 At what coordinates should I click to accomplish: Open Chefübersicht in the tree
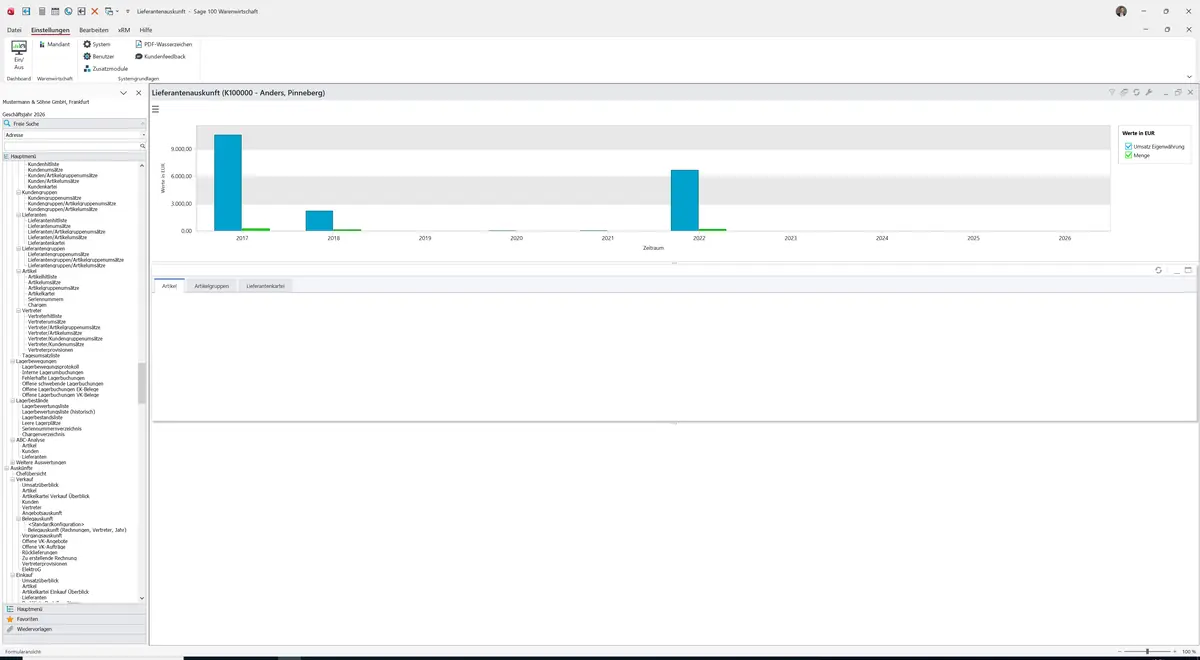click(33, 474)
